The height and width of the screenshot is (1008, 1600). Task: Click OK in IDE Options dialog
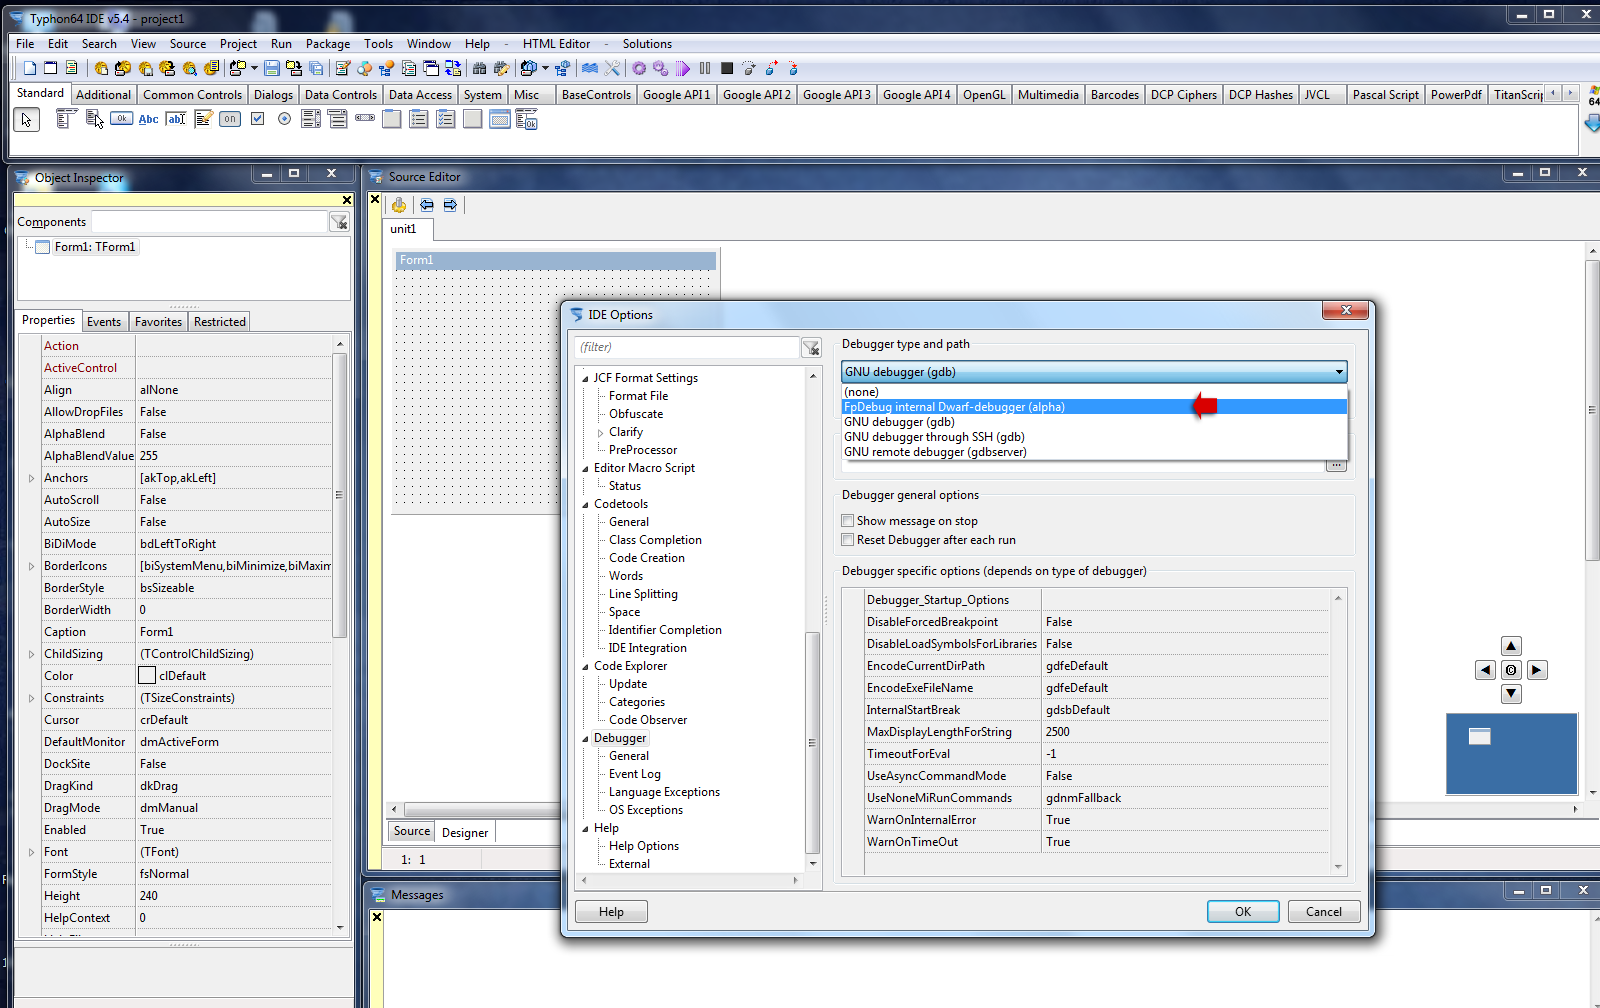pos(1243,912)
